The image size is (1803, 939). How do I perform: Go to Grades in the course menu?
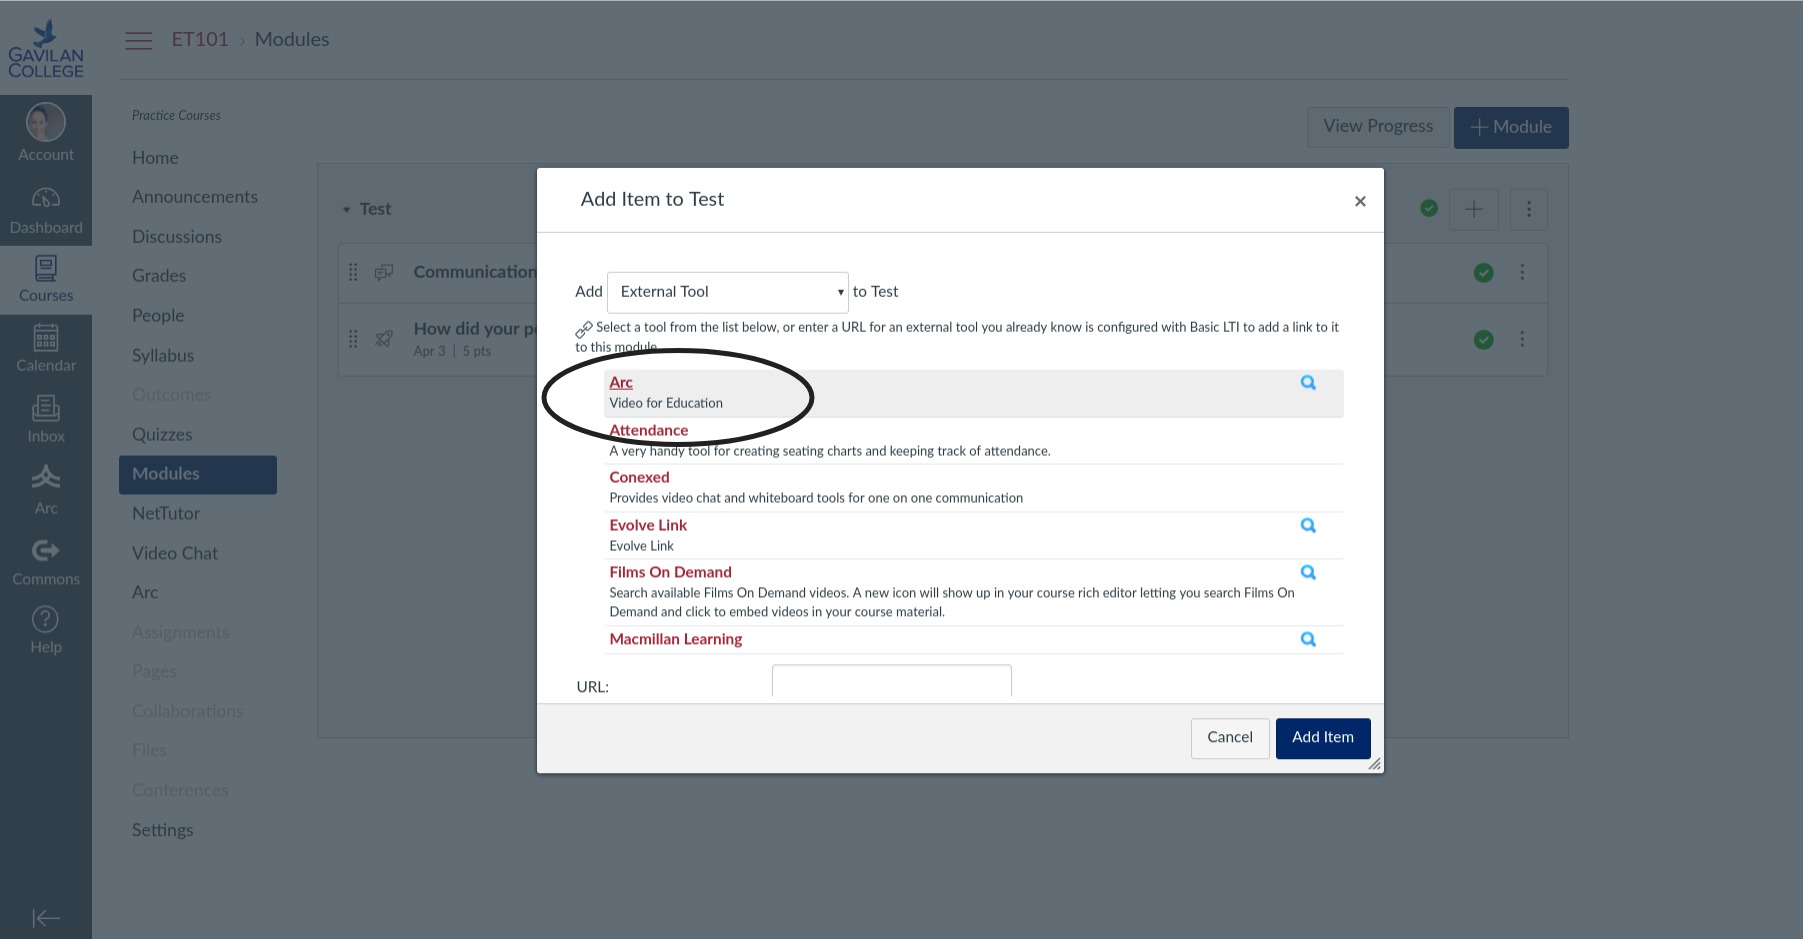[159, 276]
